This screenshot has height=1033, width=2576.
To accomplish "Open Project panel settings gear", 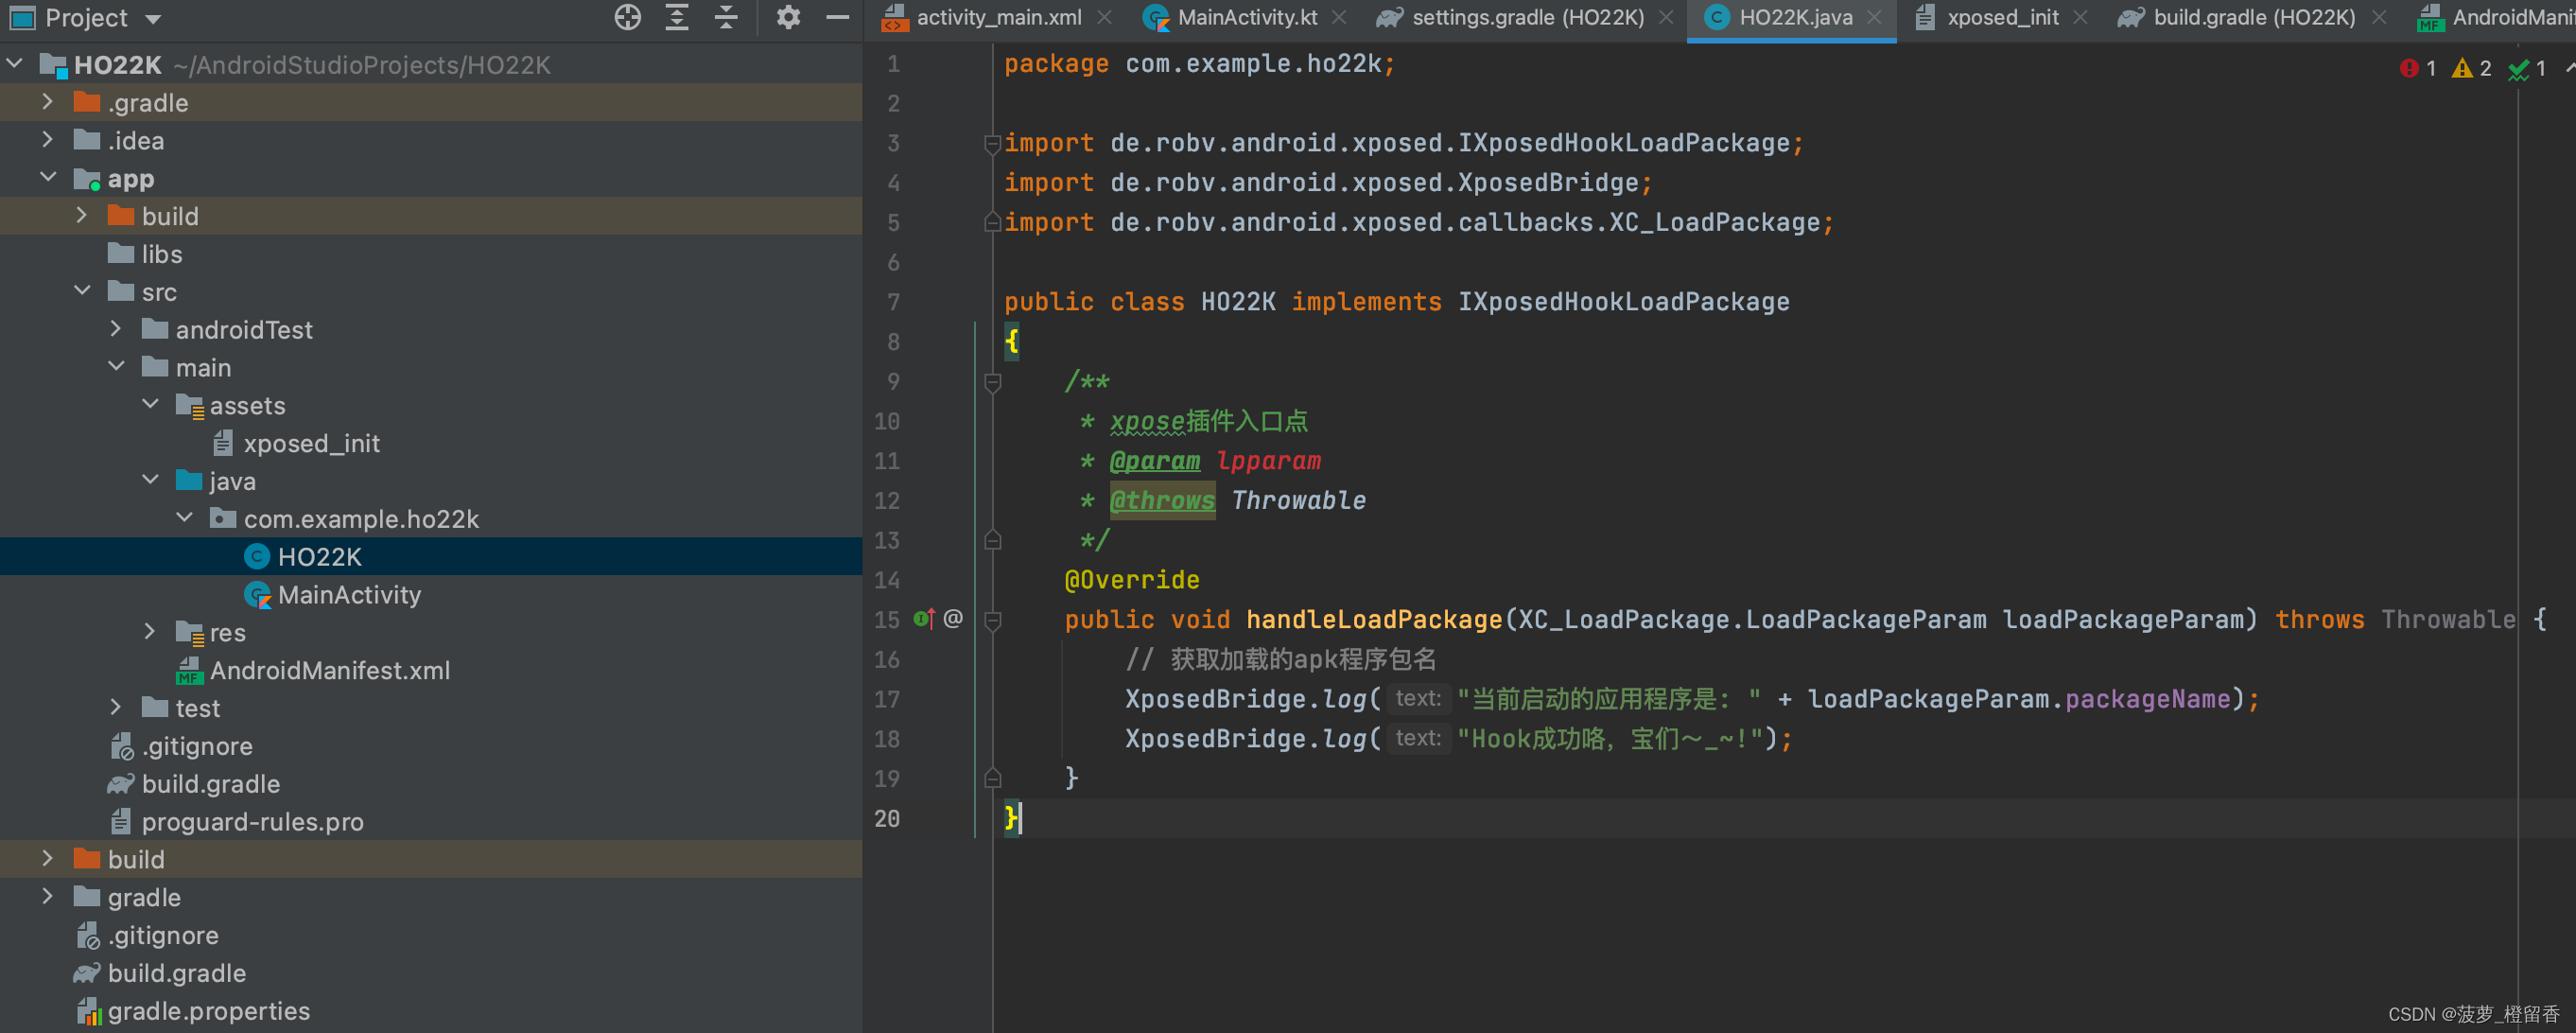I will (x=788, y=17).
